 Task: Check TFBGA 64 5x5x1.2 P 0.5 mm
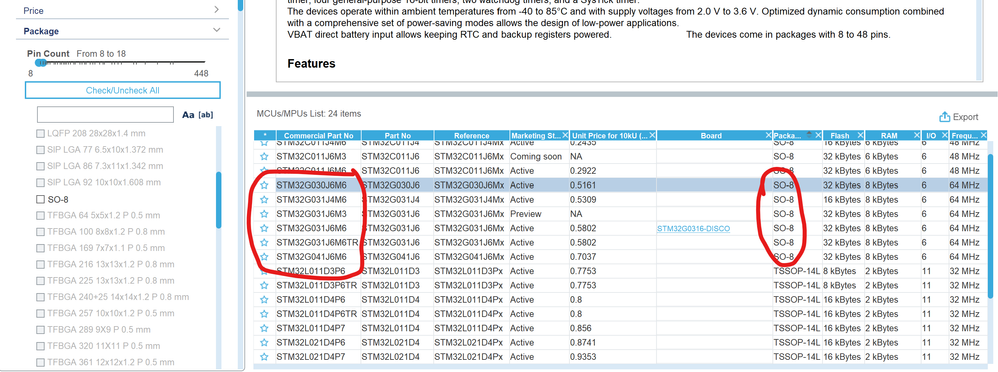tap(41, 215)
